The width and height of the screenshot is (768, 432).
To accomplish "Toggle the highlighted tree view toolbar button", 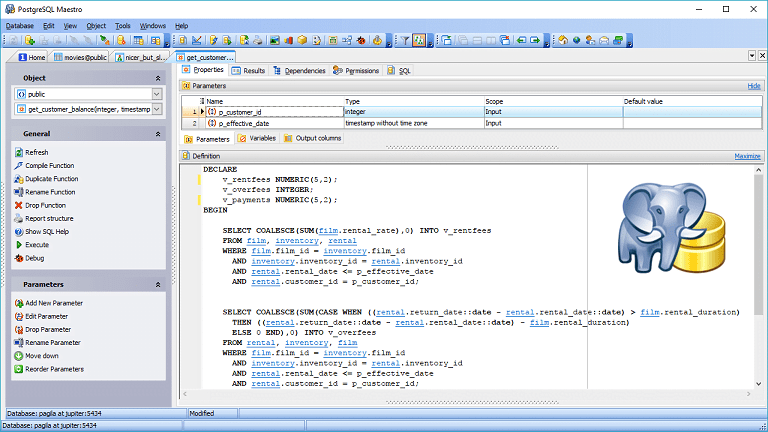I will tap(419, 41).
